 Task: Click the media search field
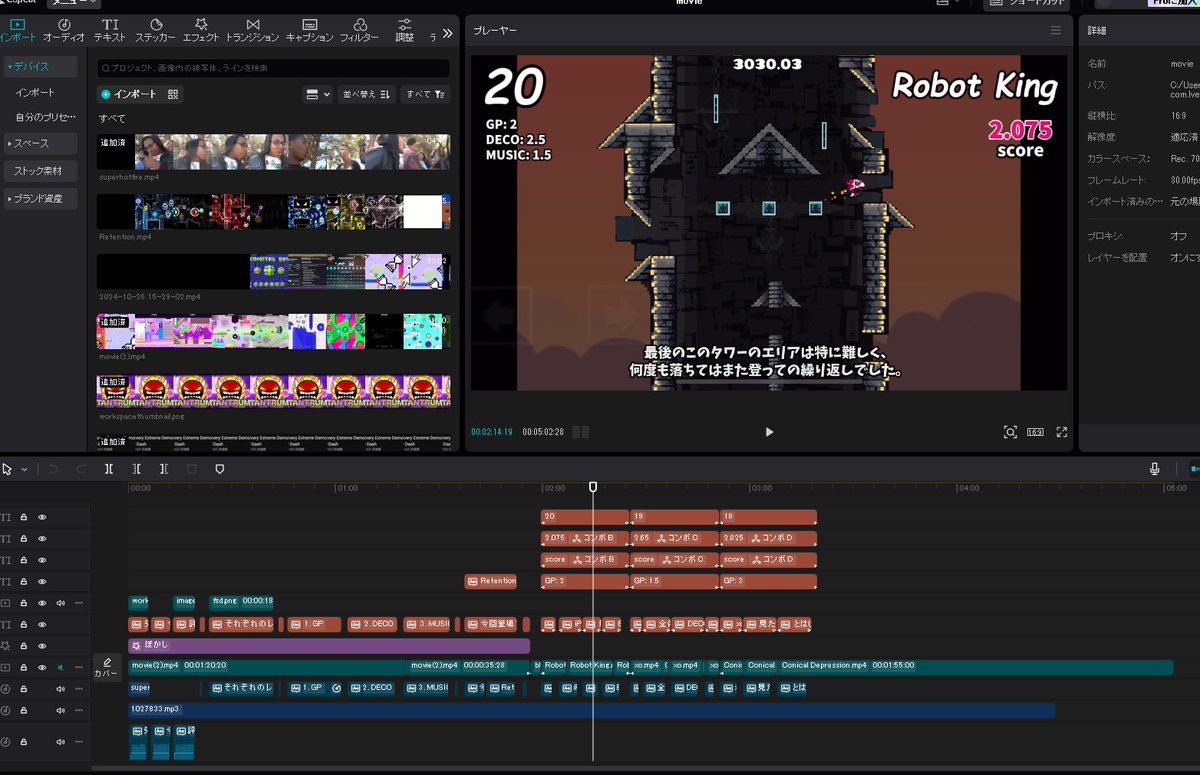point(273,68)
